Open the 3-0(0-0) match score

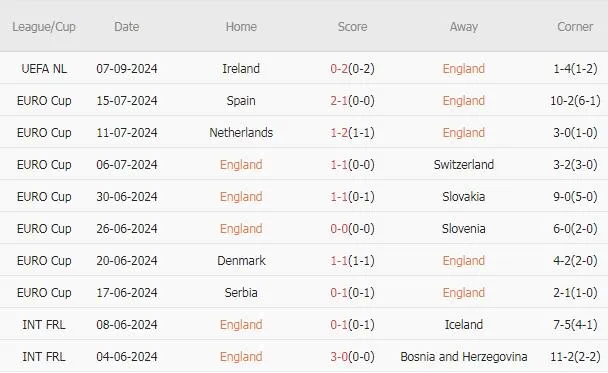(352, 357)
